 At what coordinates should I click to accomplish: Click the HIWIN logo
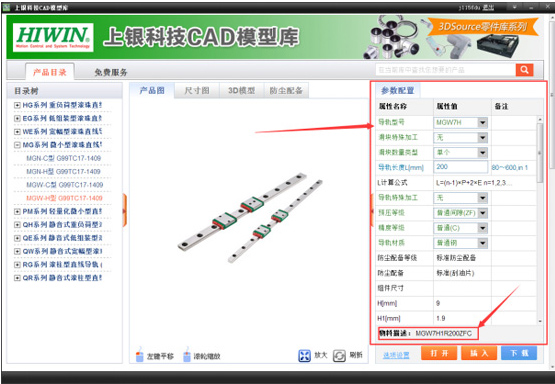[53, 38]
